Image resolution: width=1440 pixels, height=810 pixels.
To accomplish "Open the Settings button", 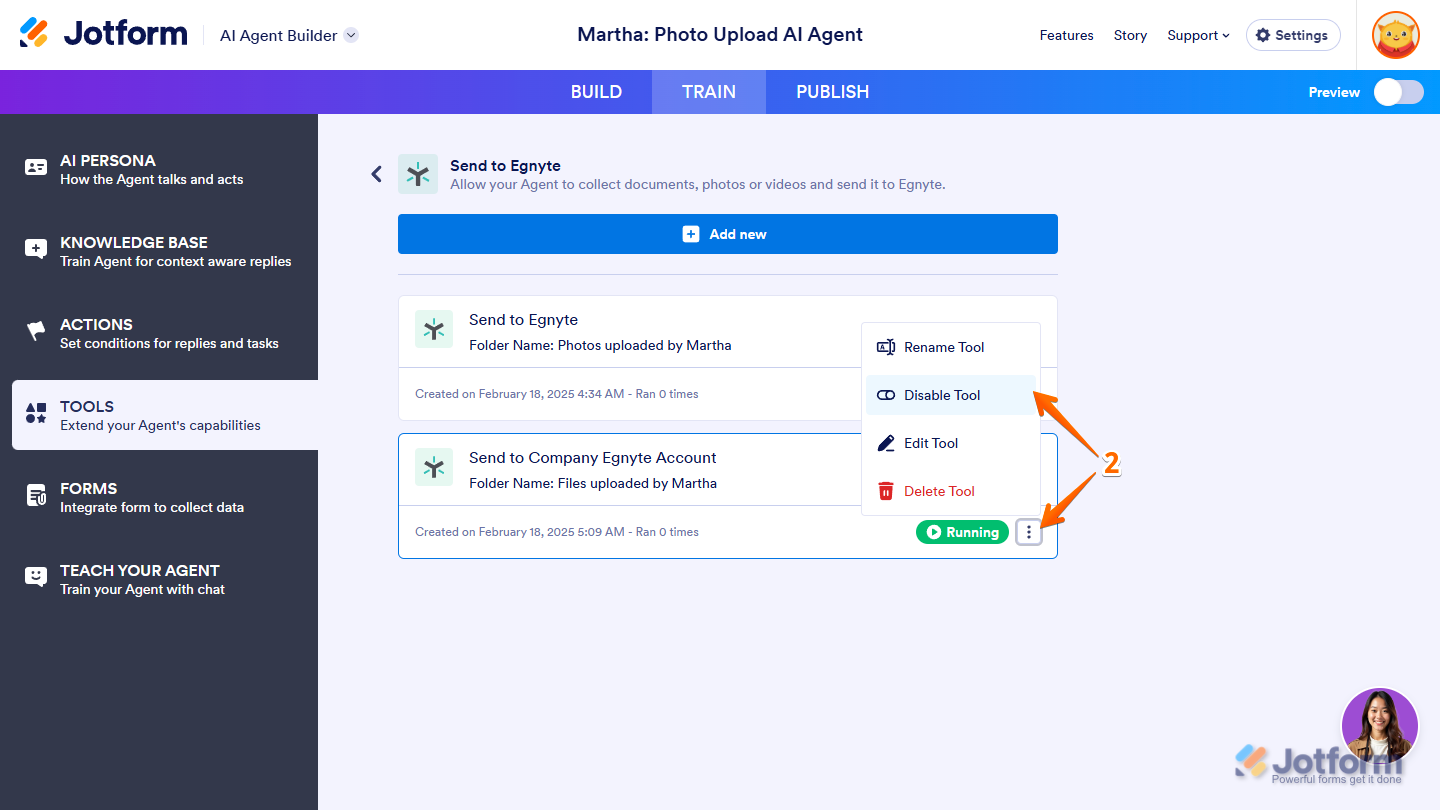I will tap(1292, 35).
